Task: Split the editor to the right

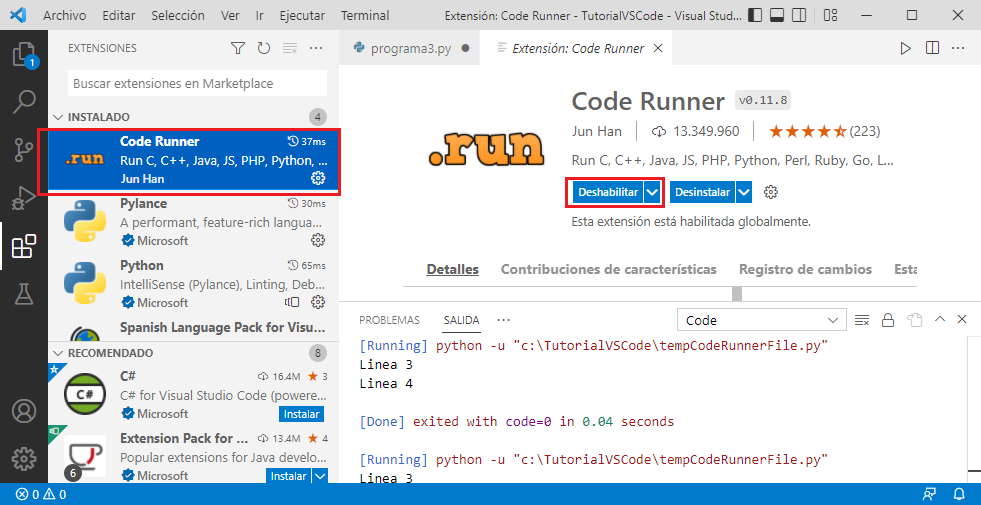Action: pos(932,48)
